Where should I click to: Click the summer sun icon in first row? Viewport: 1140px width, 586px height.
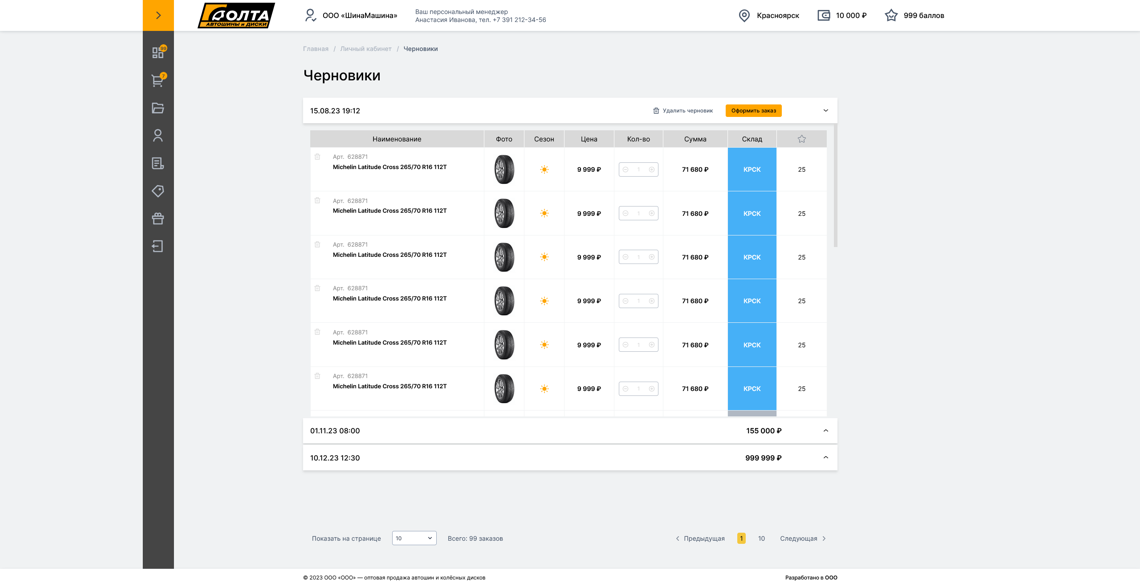pyautogui.click(x=544, y=169)
